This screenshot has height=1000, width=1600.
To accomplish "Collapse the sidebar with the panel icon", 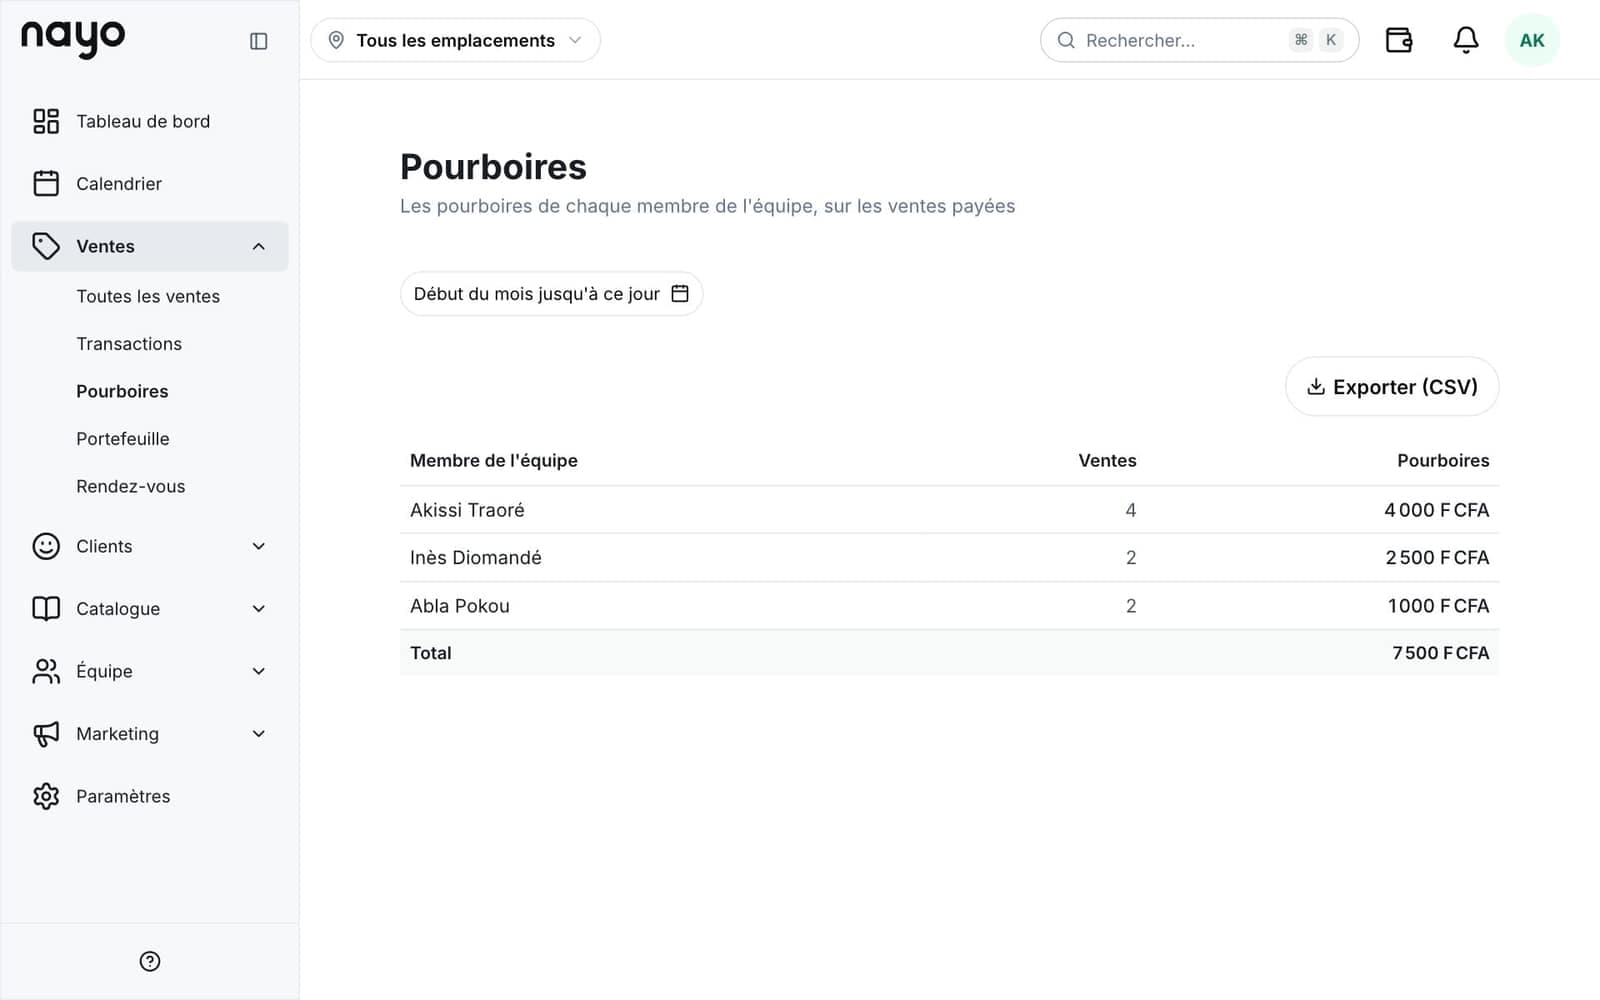I will [x=258, y=41].
